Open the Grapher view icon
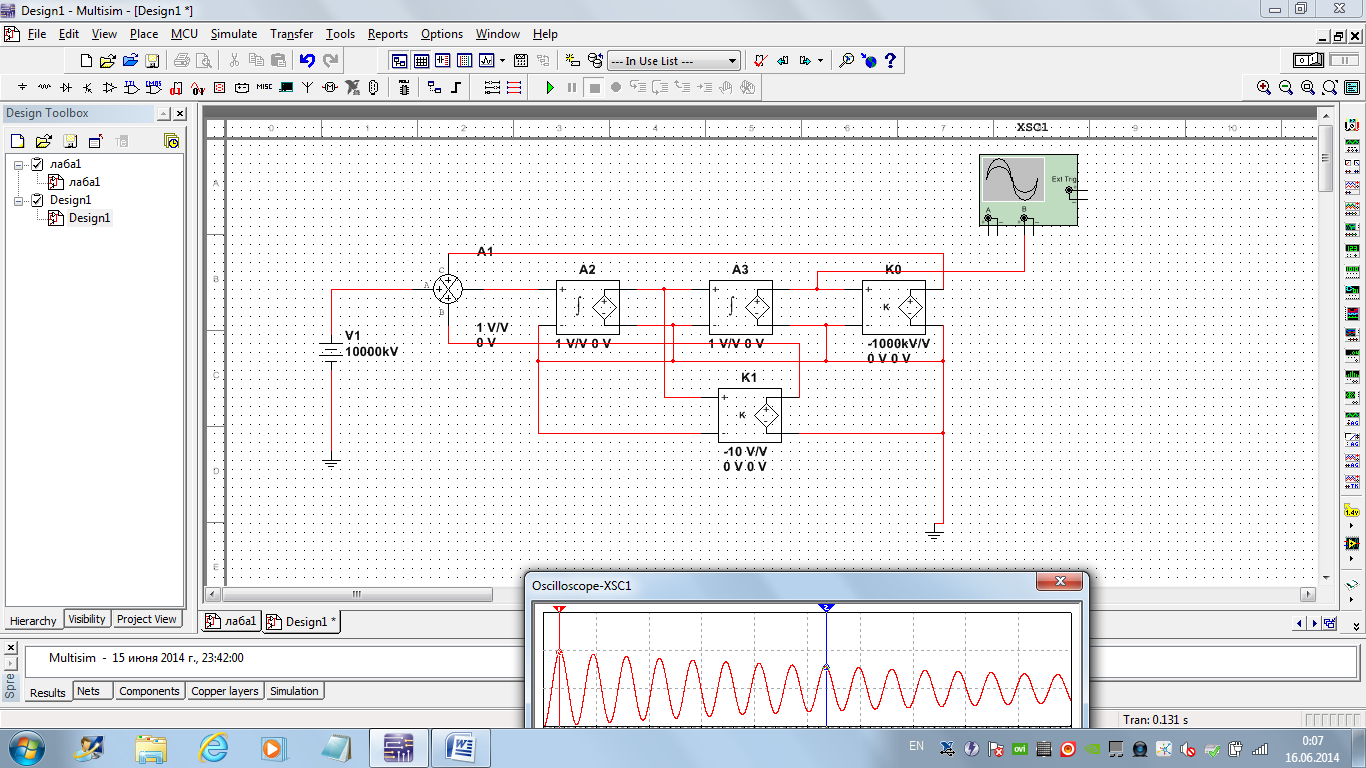This screenshot has width=1366, height=768. click(x=487, y=61)
